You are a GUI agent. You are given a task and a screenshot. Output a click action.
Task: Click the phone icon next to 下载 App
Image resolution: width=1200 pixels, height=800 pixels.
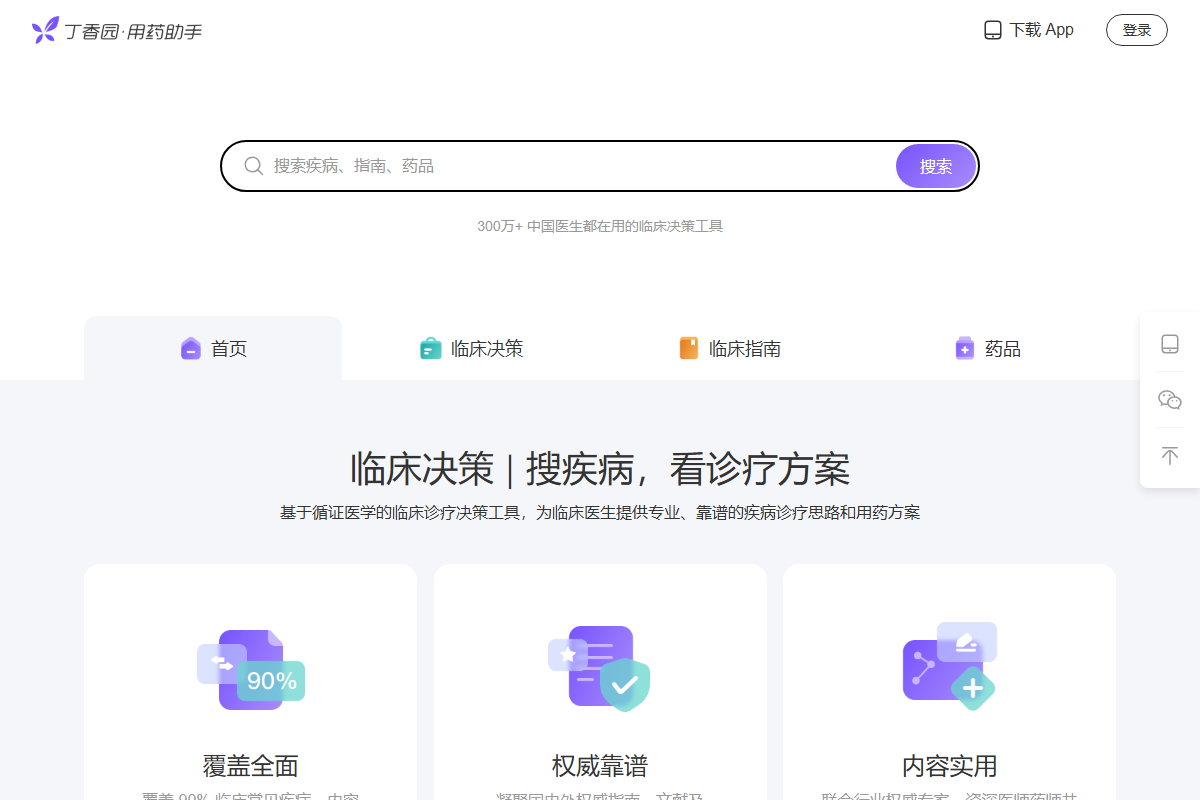993,30
